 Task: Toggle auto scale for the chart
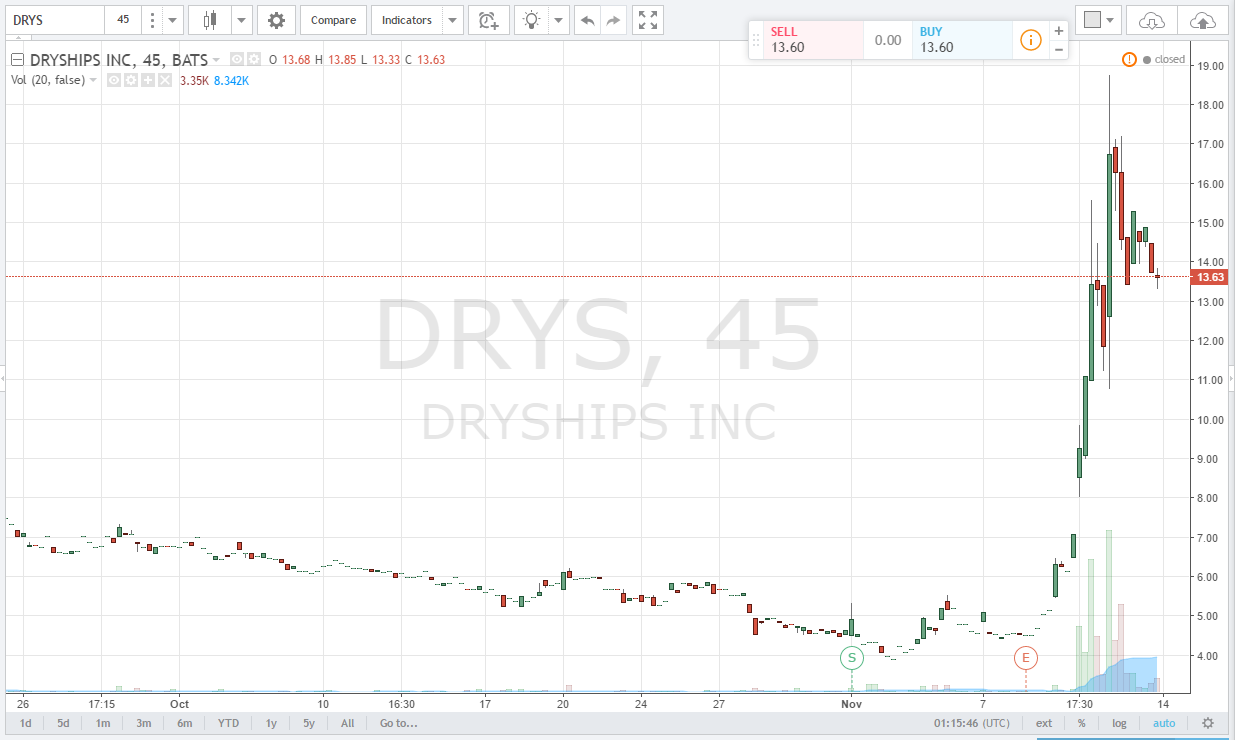(1163, 723)
